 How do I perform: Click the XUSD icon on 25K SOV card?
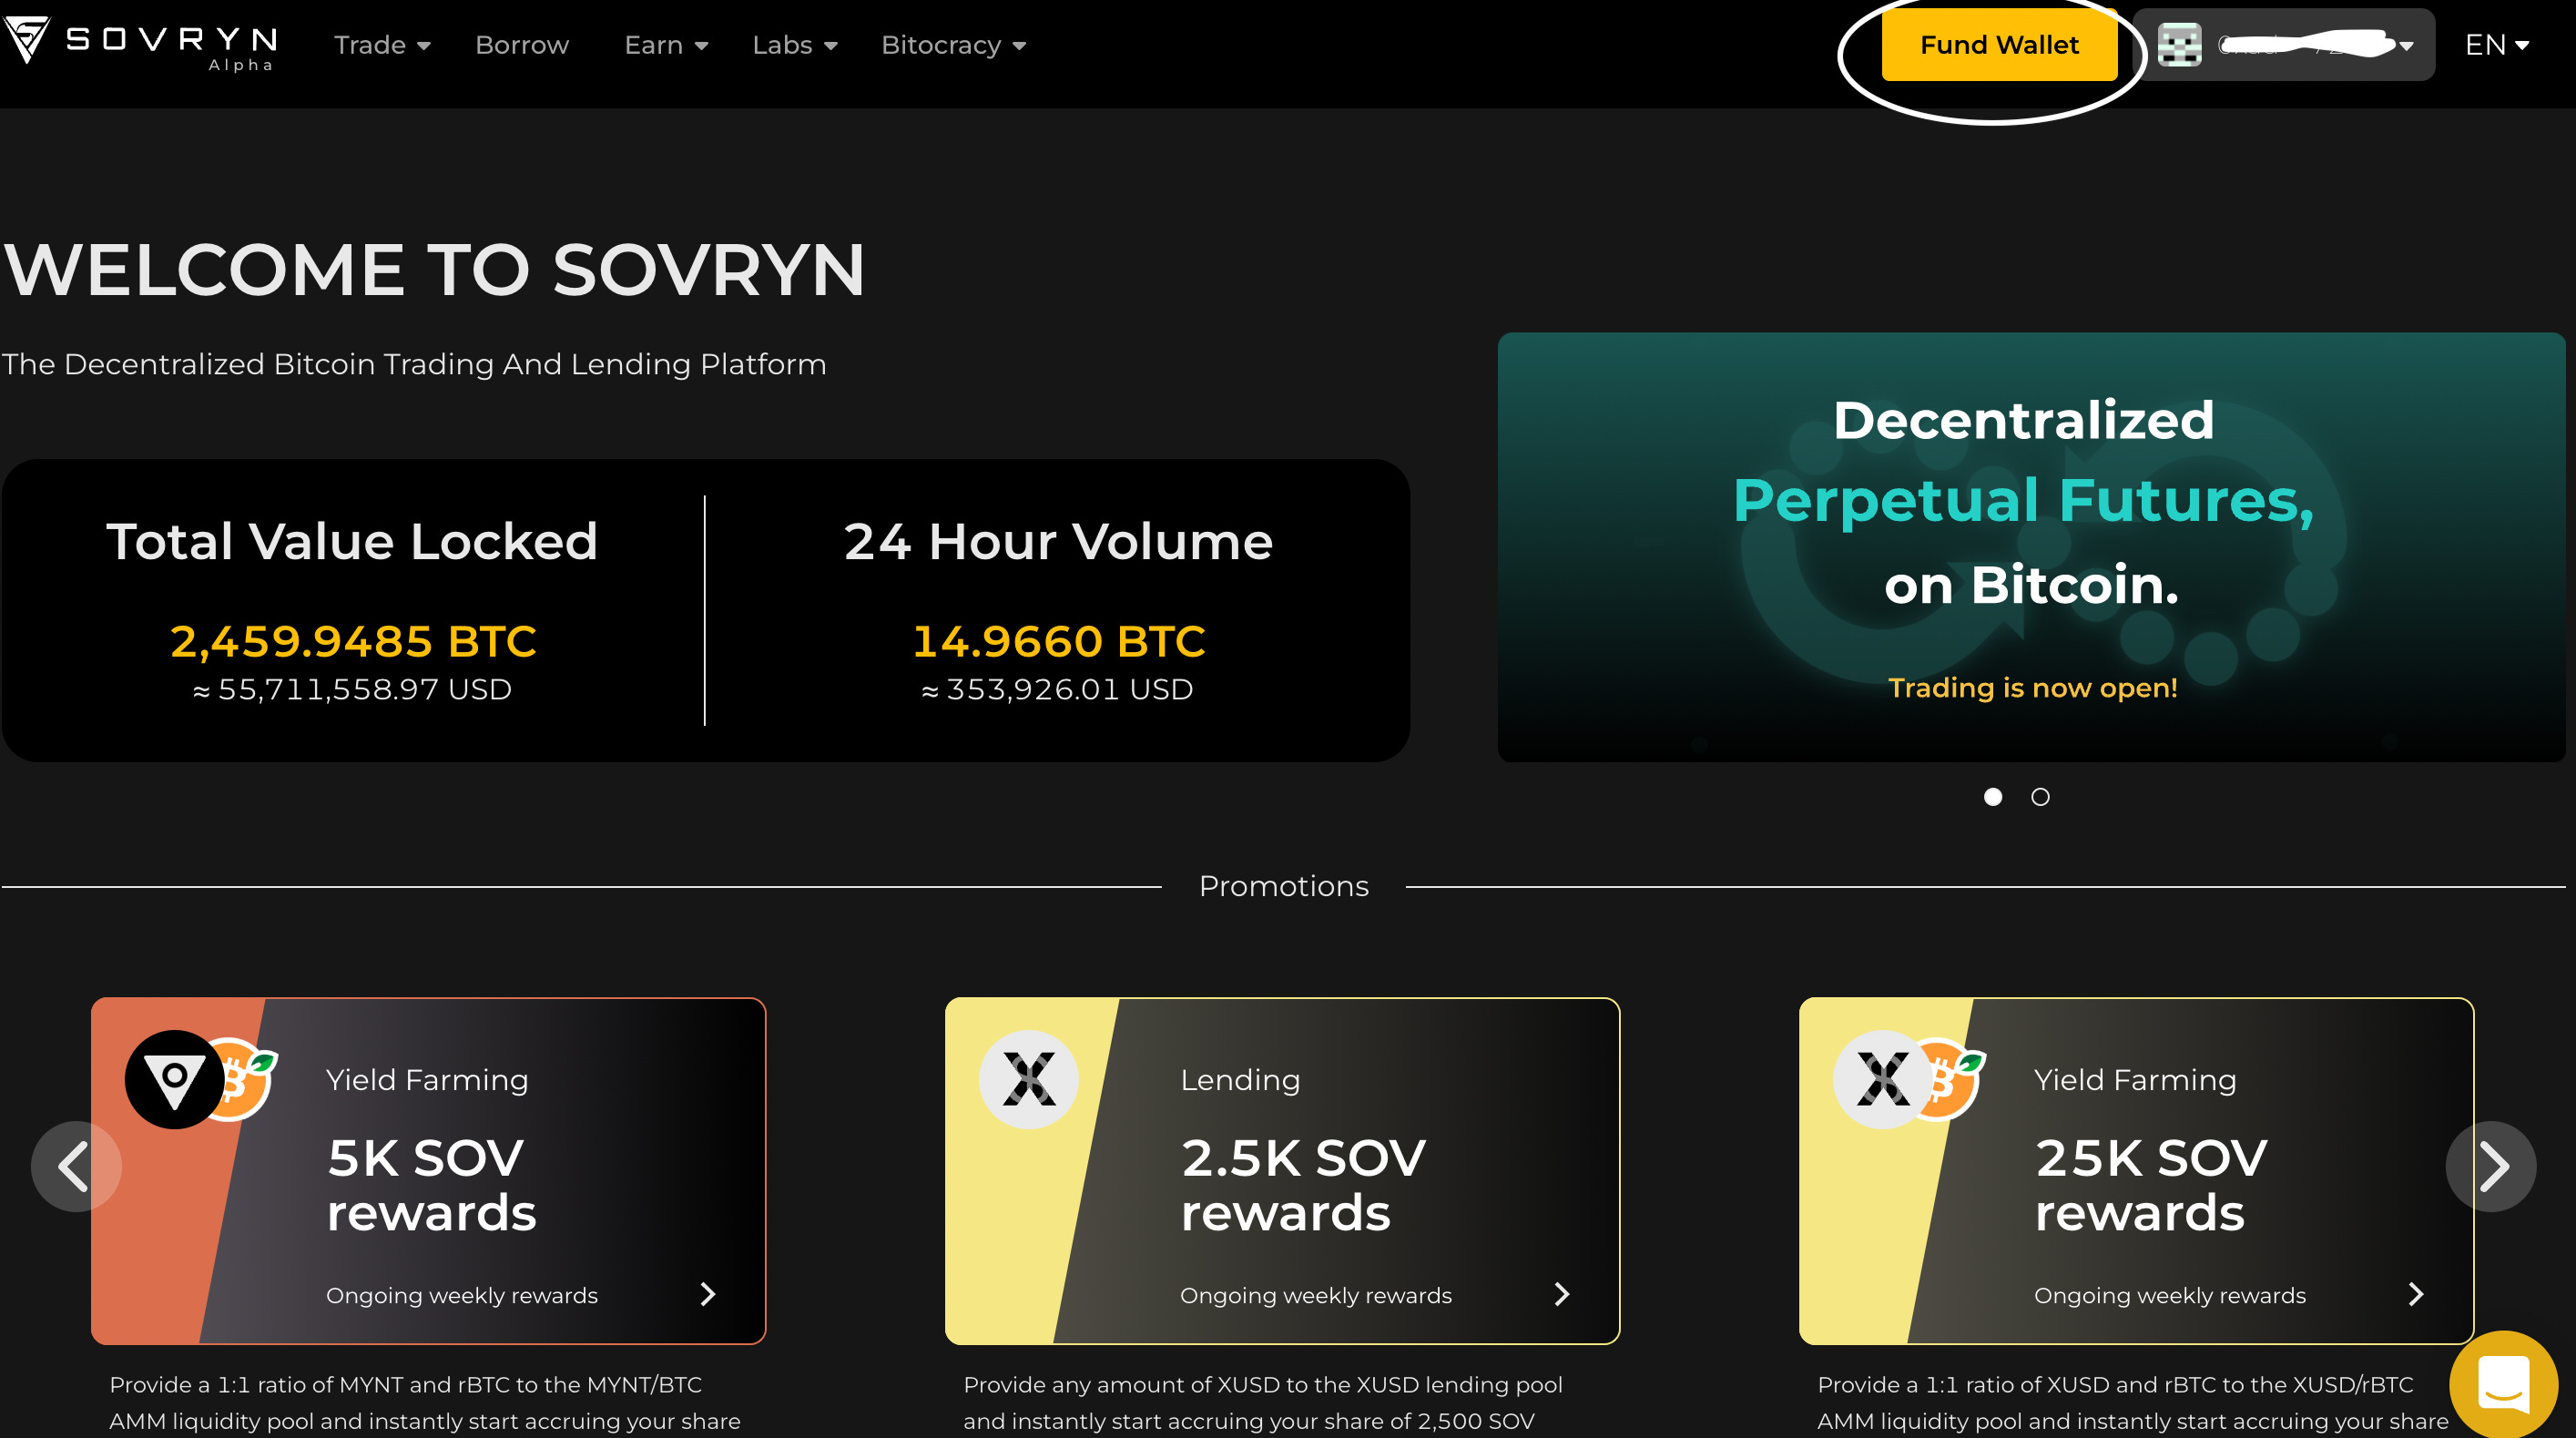1883,1080
